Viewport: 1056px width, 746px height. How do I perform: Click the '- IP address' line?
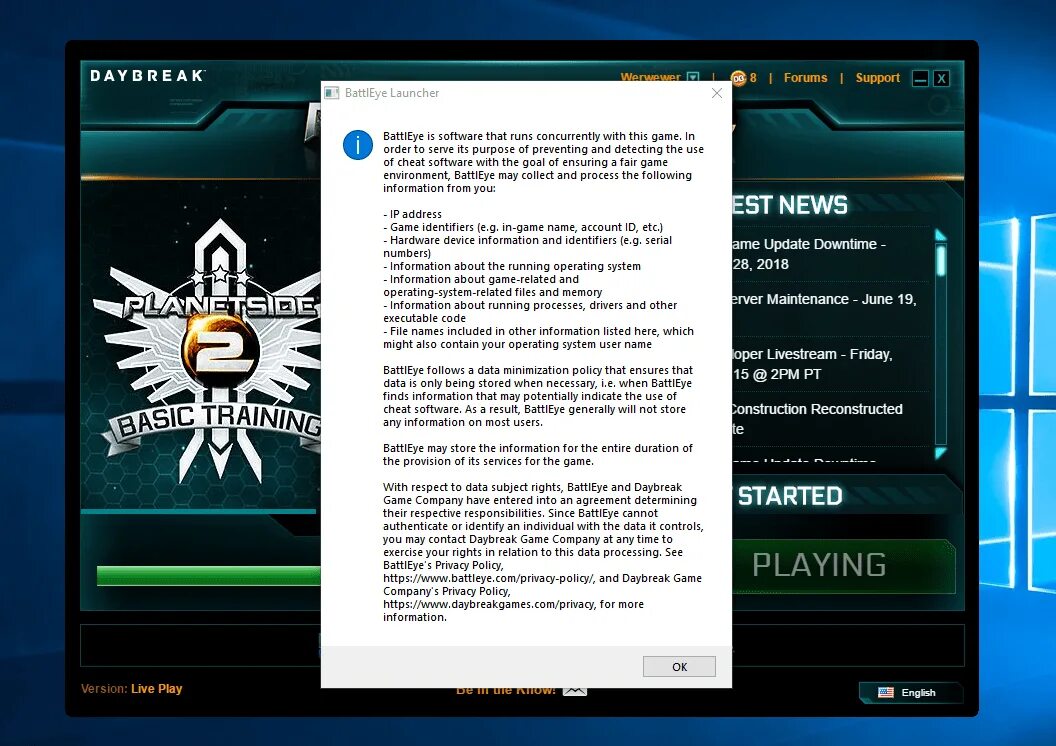point(412,214)
